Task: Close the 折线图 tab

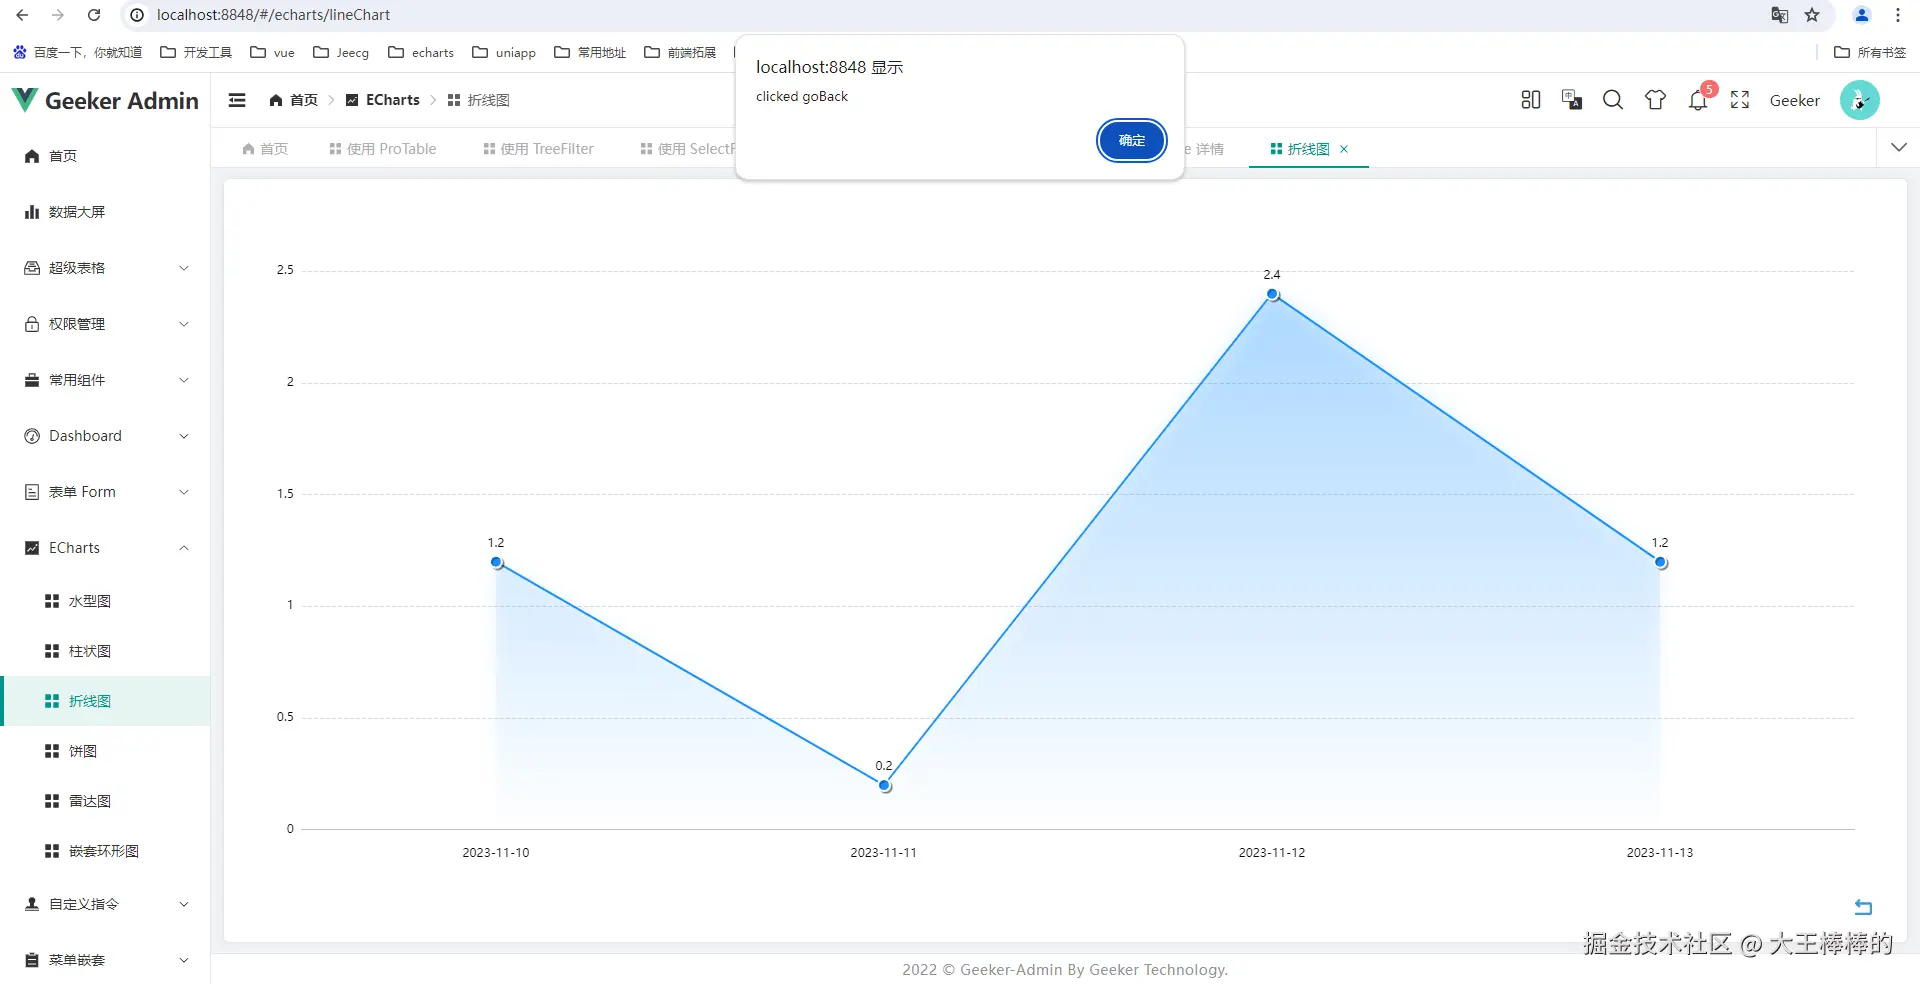Action: 1344,149
